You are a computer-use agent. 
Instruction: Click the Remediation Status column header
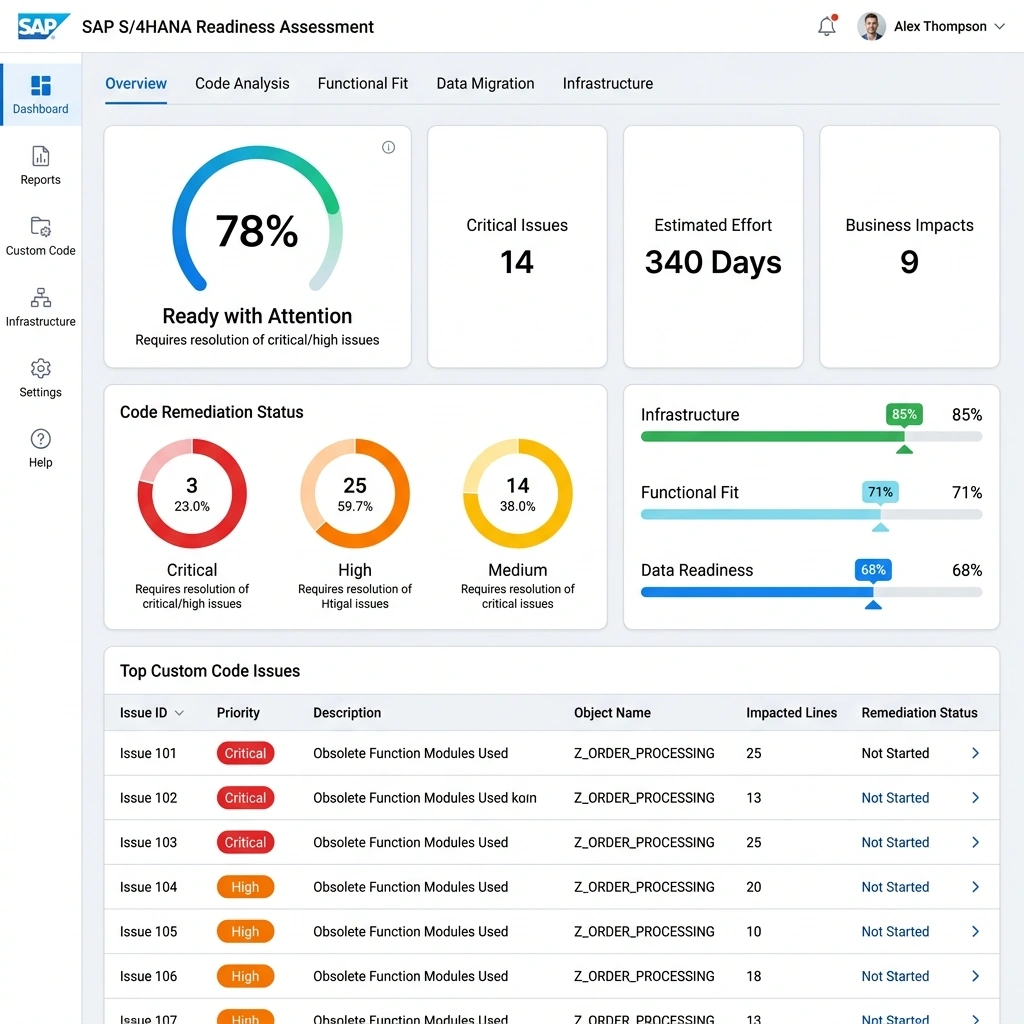[x=919, y=712]
